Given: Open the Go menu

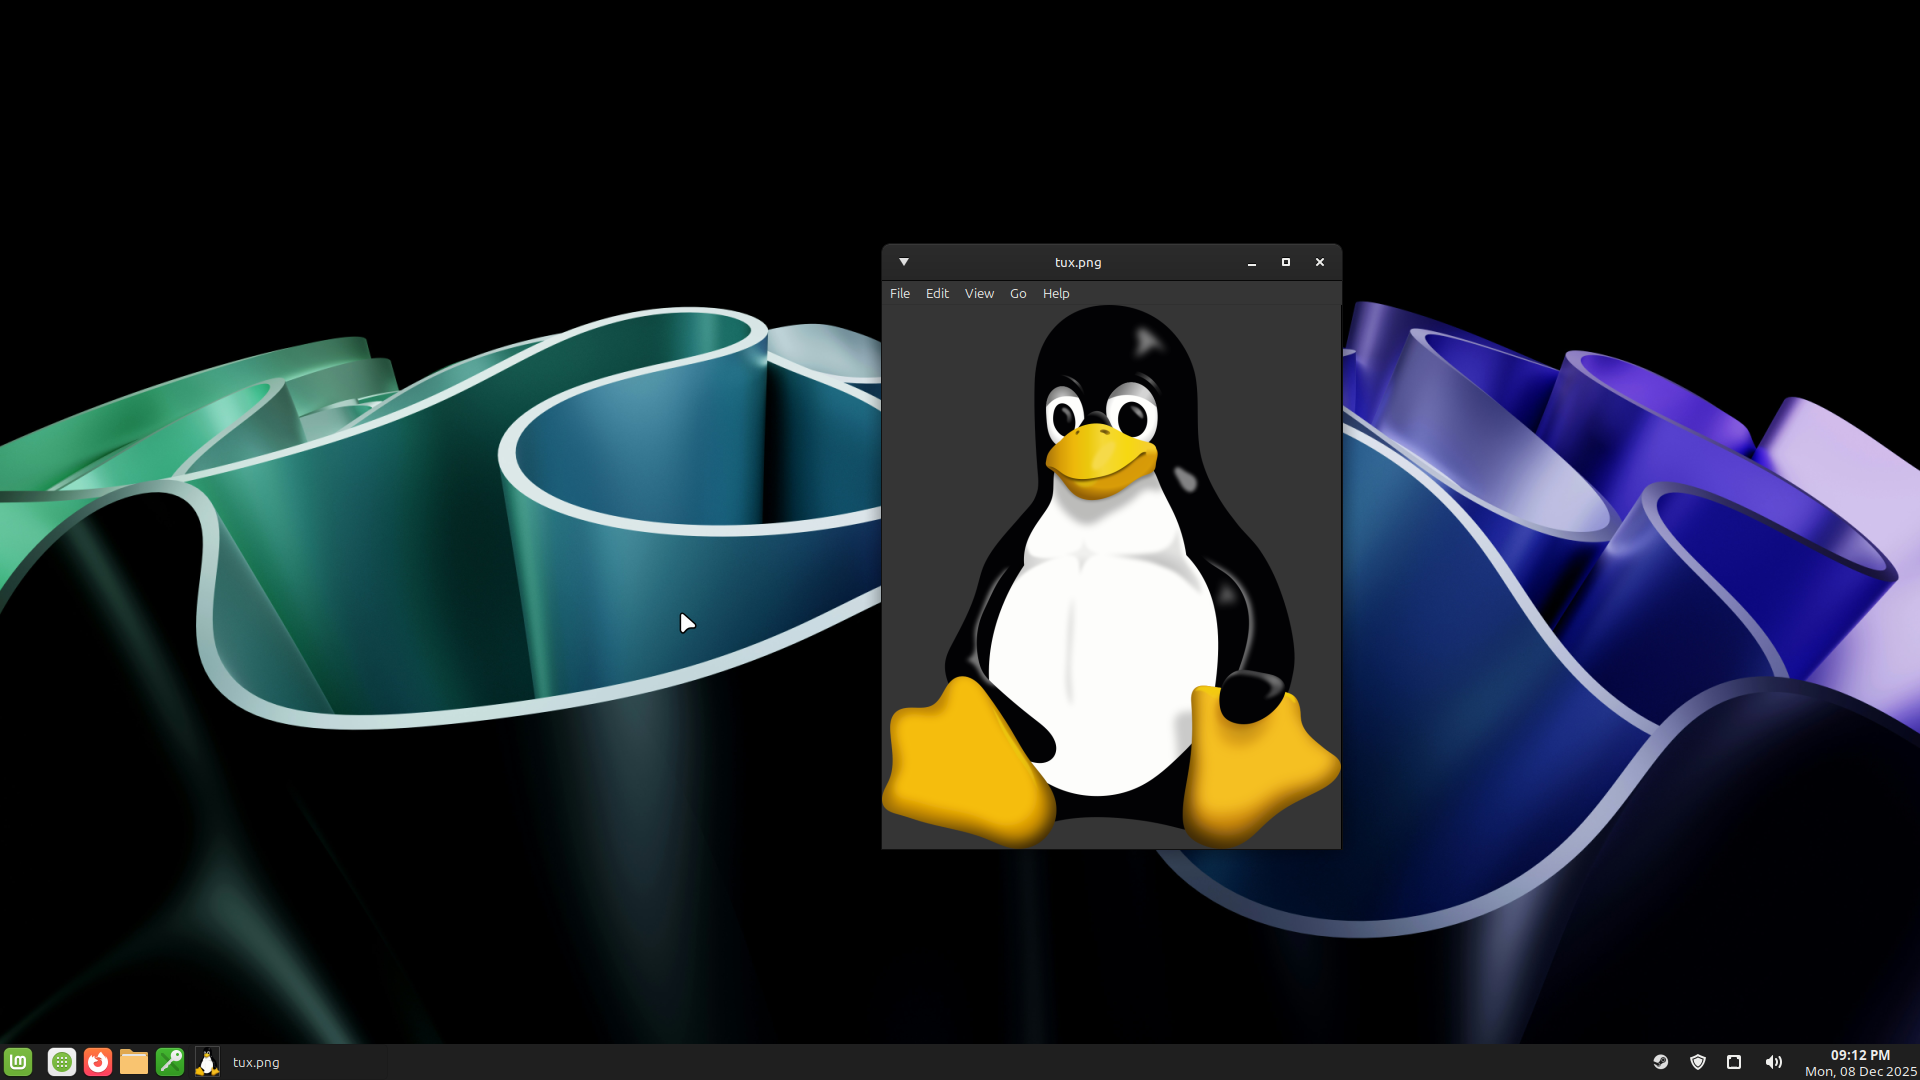Looking at the screenshot, I should click(1018, 293).
